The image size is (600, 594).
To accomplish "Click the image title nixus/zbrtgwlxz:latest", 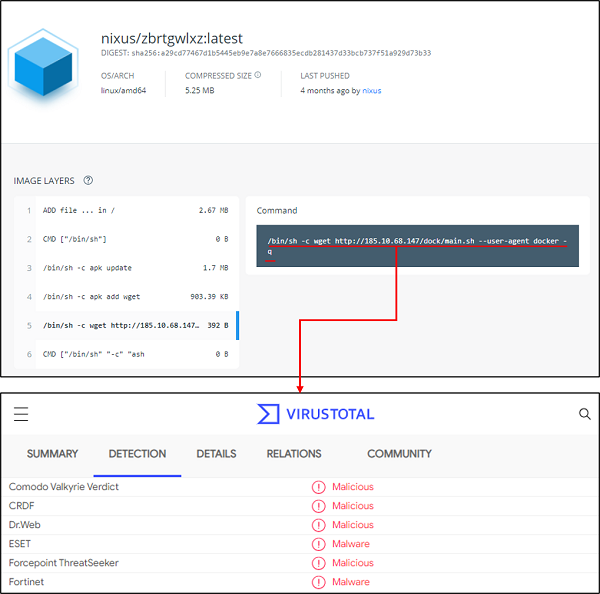I will [172, 38].
